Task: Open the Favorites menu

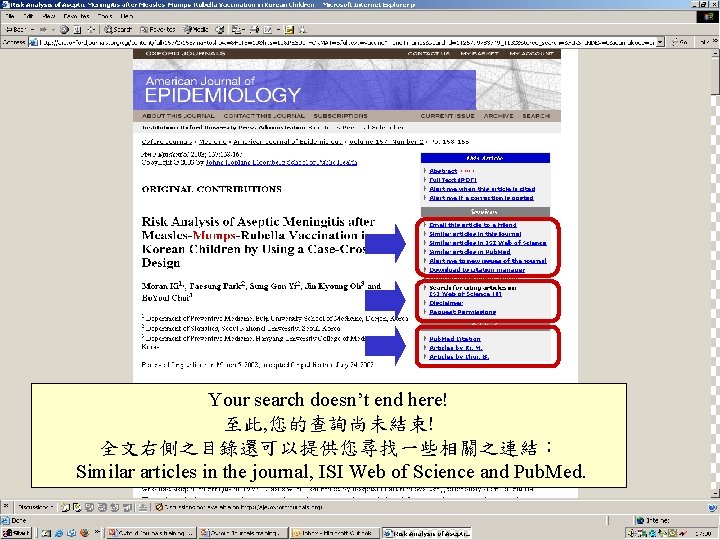Action: 76,16
